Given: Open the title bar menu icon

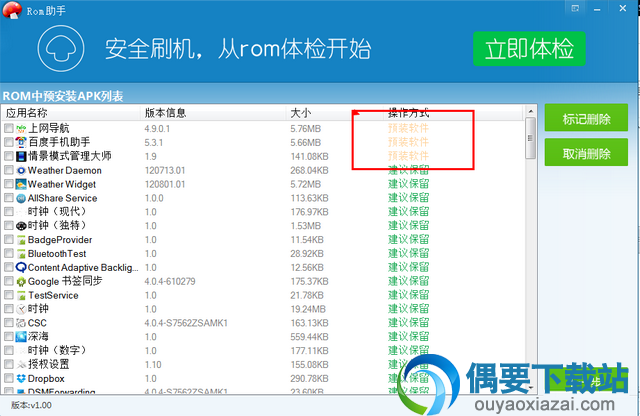Looking at the screenshot, I should click(x=575, y=9).
